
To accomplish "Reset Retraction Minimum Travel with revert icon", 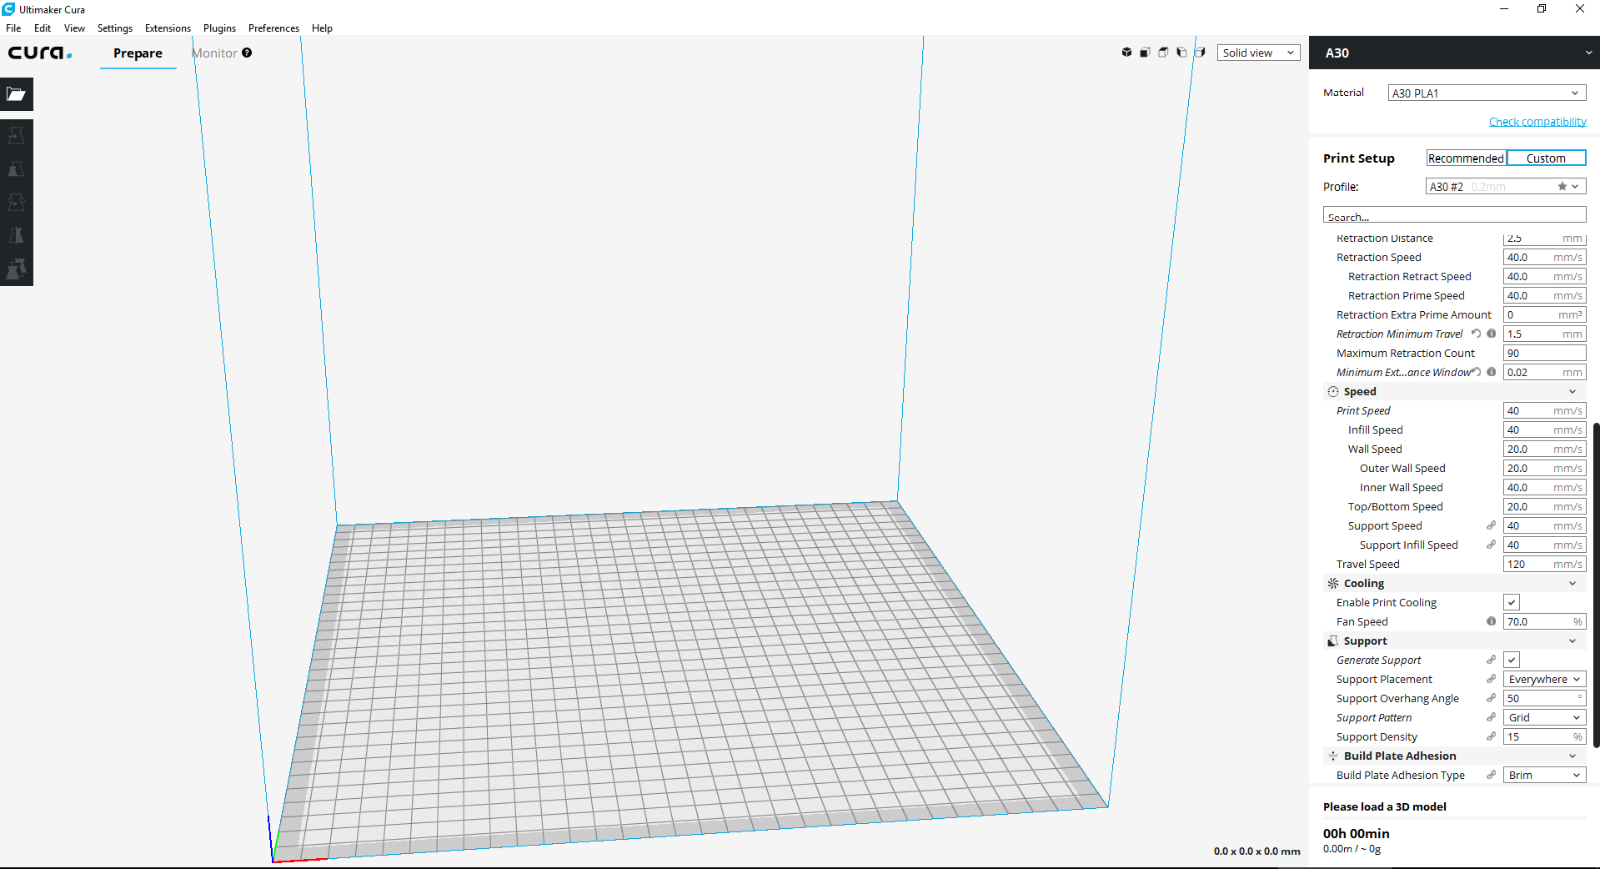I will tap(1476, 334).
